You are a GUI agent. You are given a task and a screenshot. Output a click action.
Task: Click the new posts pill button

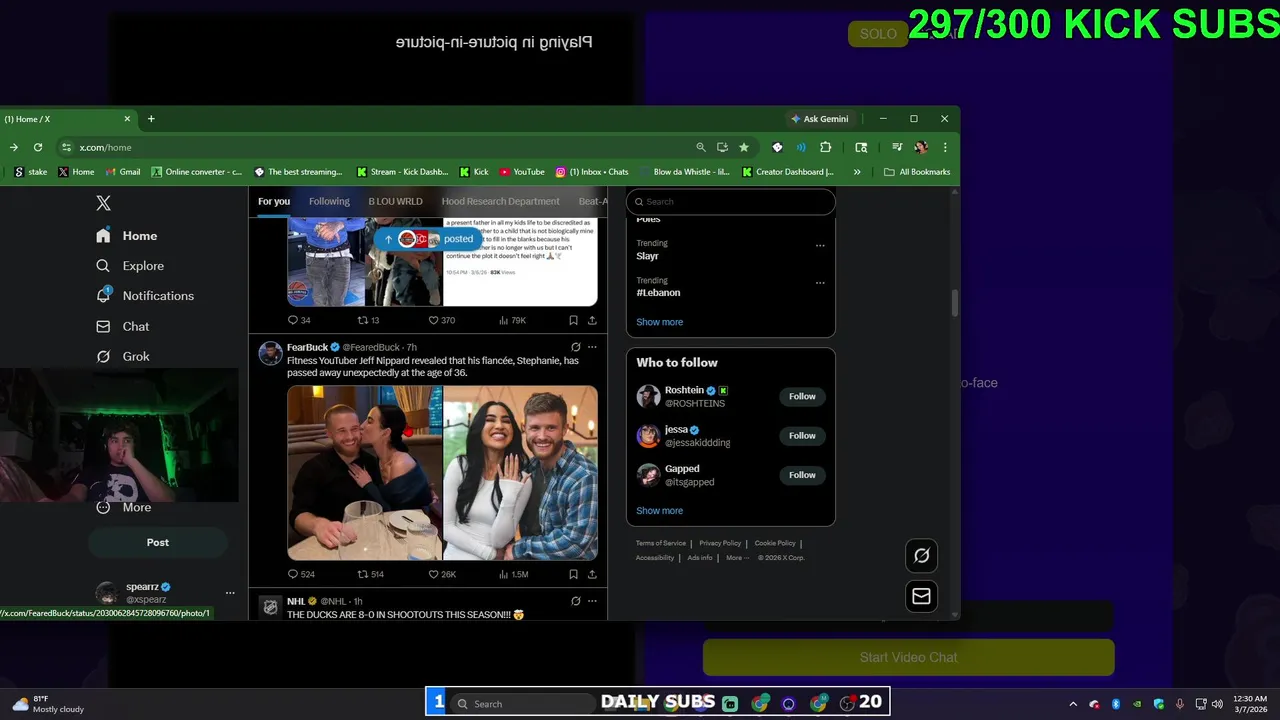[x=427, y=239]
